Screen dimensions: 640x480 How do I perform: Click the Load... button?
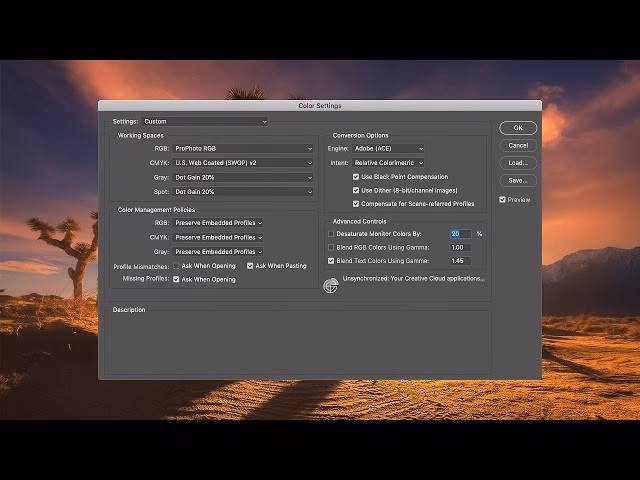(x=518, y=163)
